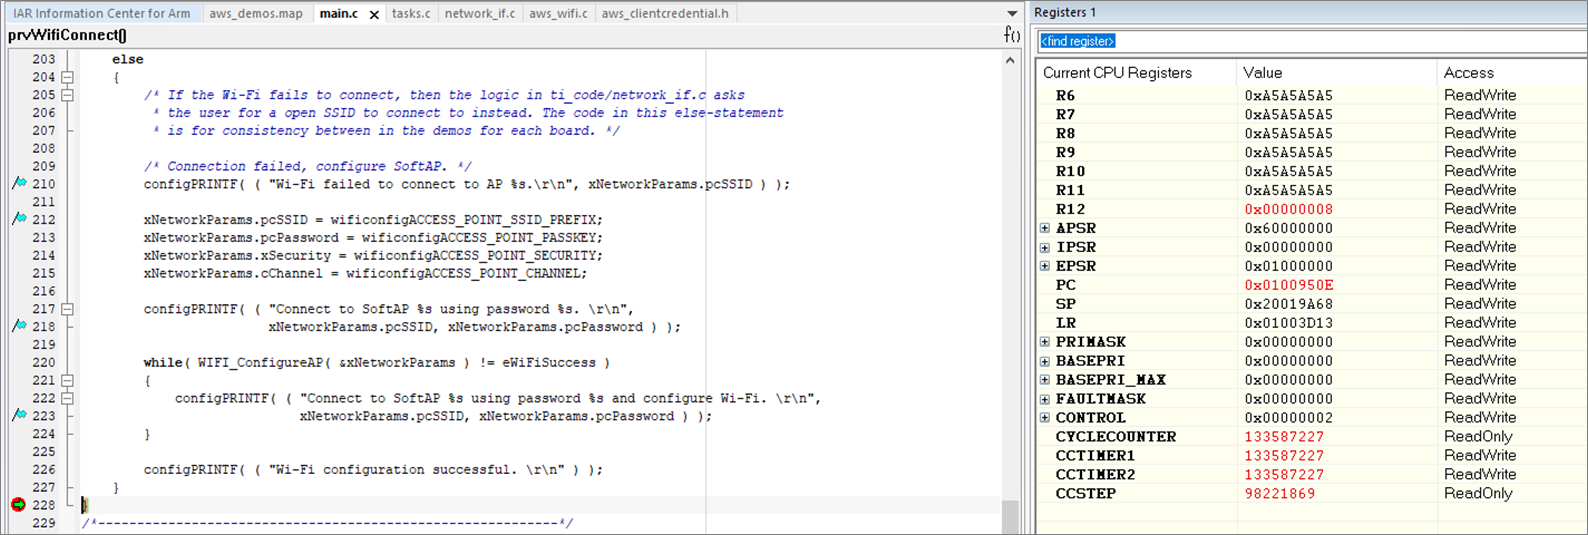Toggle the breakpoint on line 228
Screen dimensions: 1588x535
(18, 505)
